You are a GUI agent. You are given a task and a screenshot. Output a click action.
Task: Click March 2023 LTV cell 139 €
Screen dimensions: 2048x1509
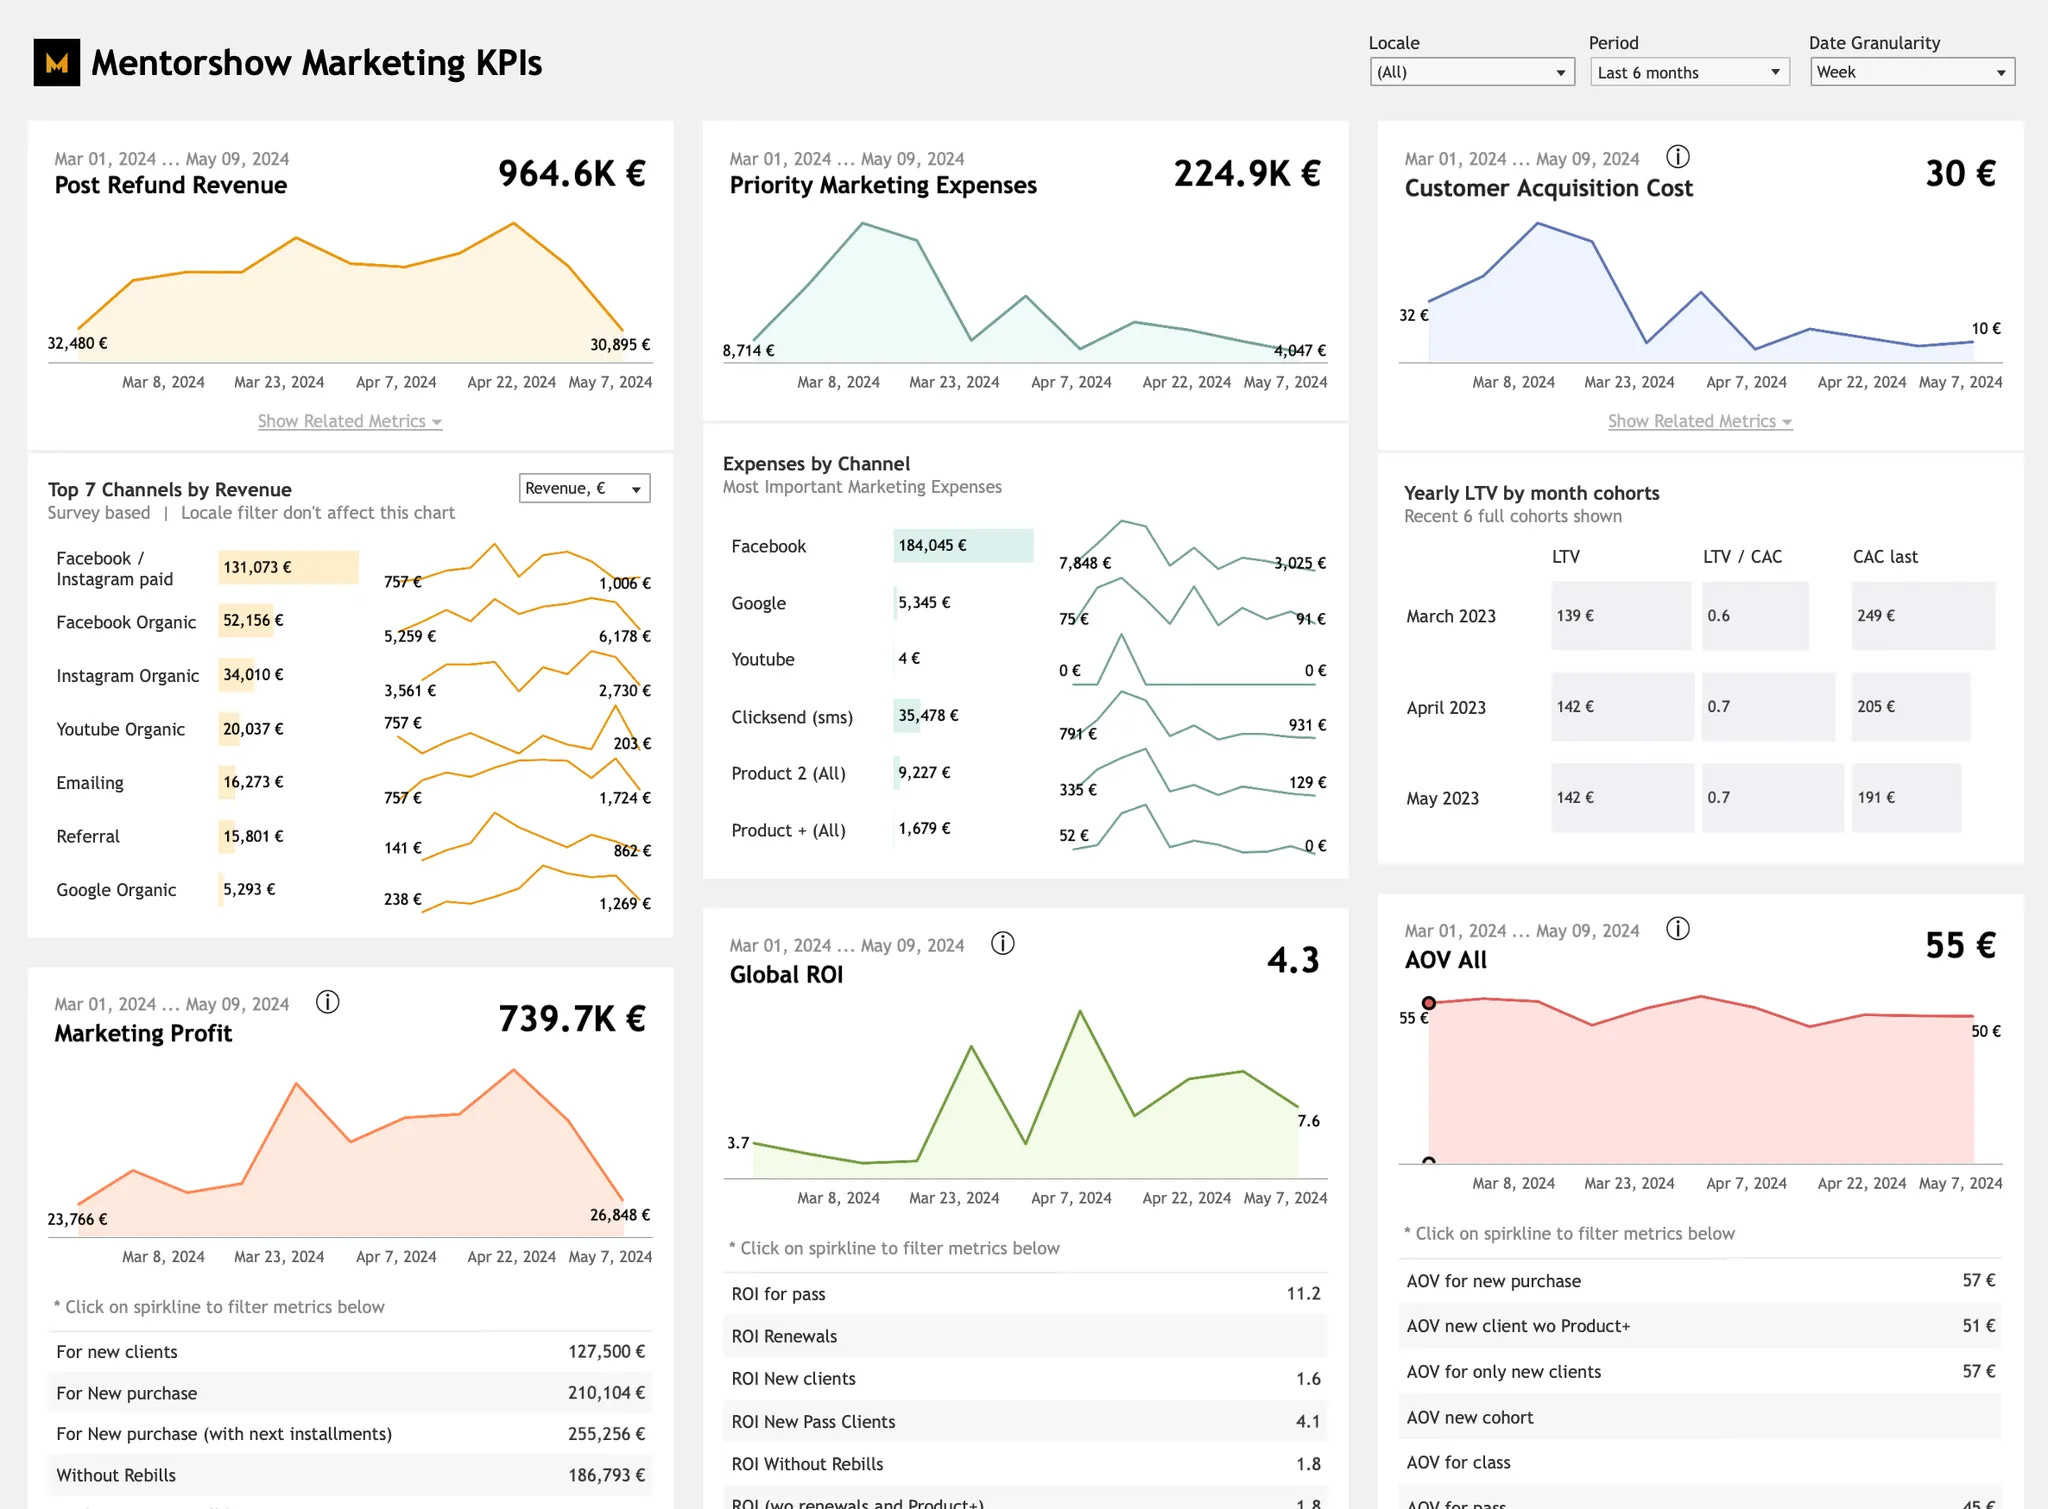coord(1620,616)
